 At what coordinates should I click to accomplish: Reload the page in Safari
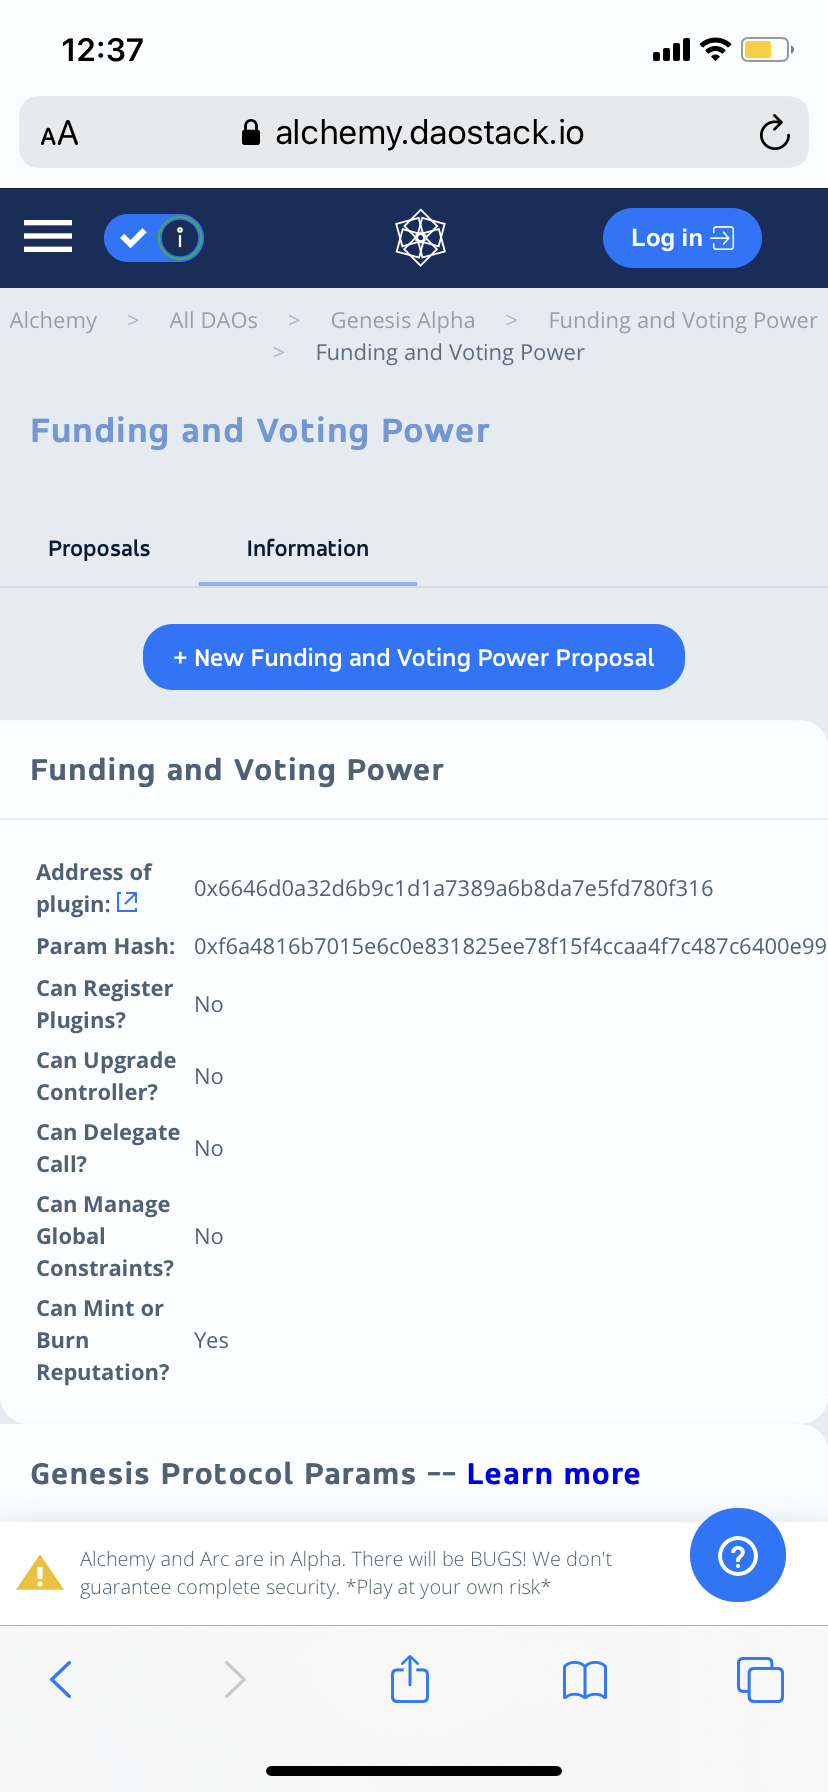point(774,133)
